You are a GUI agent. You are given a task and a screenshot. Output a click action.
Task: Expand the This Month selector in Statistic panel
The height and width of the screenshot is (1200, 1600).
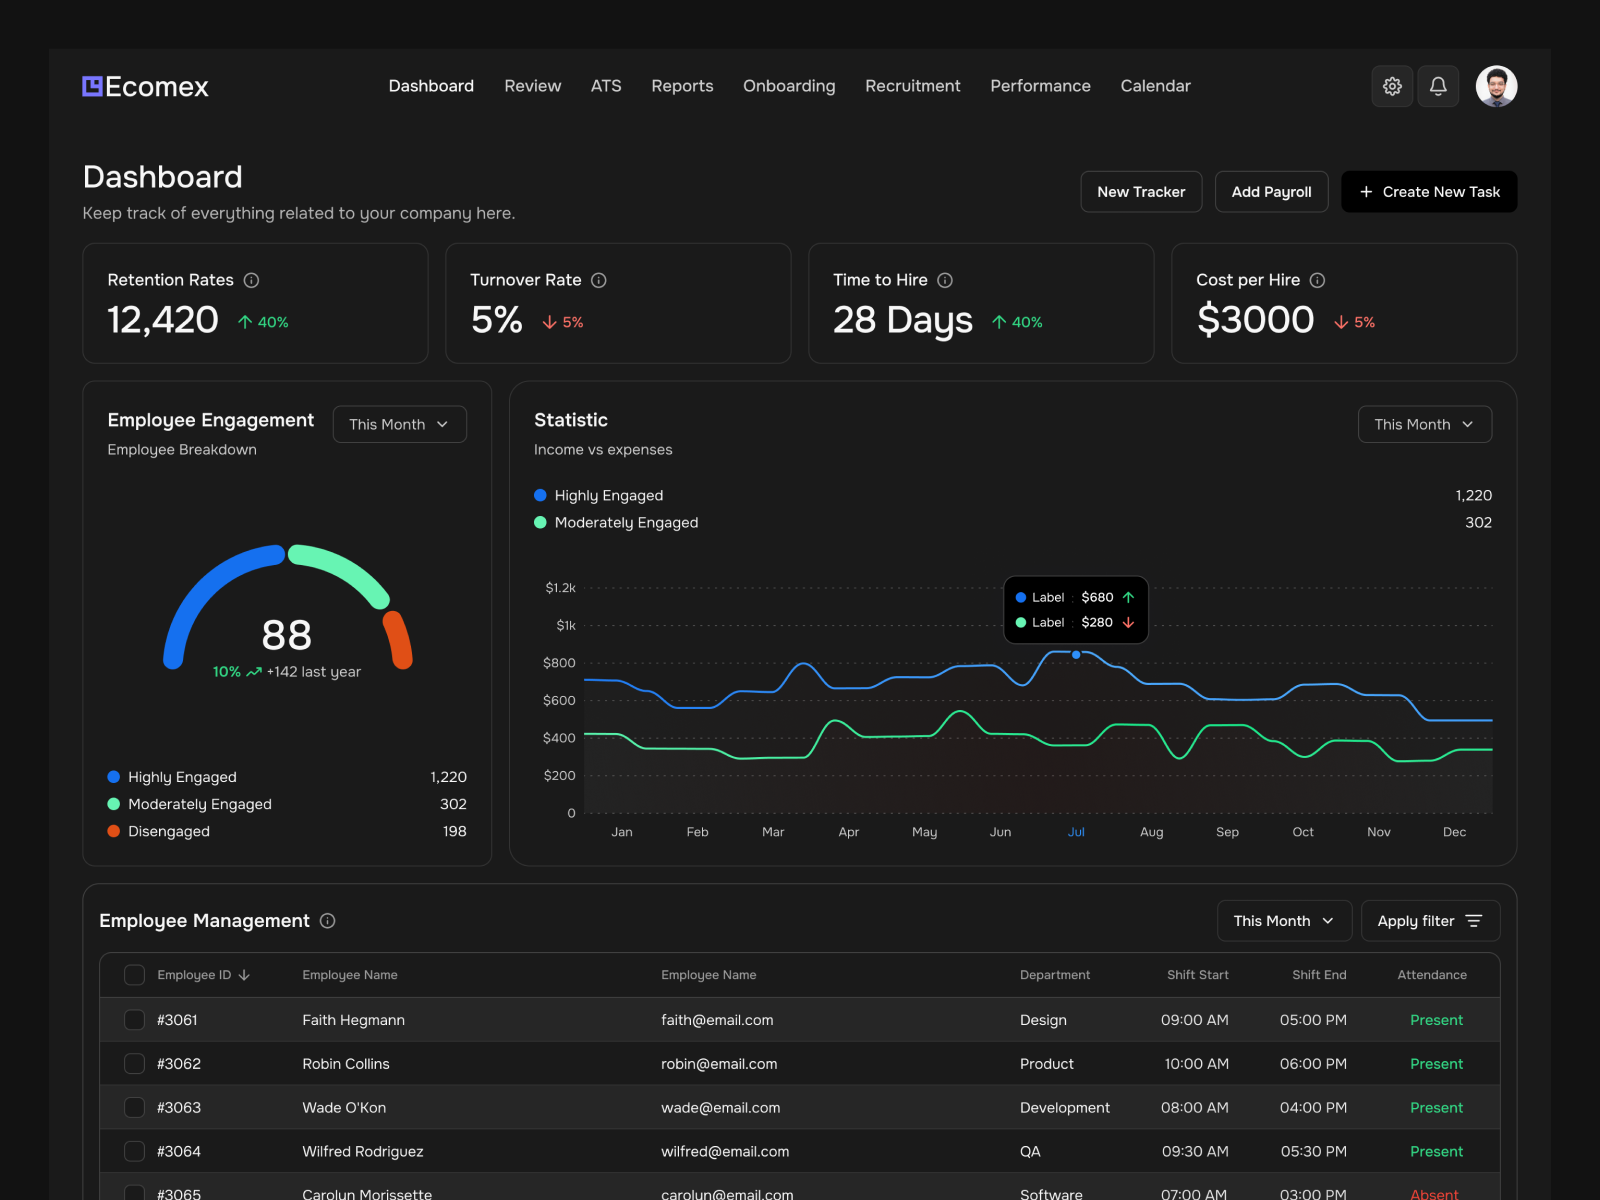click(1424, 424)
